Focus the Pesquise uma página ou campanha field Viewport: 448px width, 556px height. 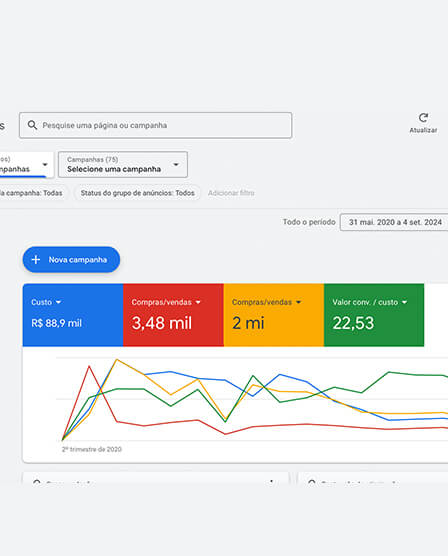click(155, 125)
